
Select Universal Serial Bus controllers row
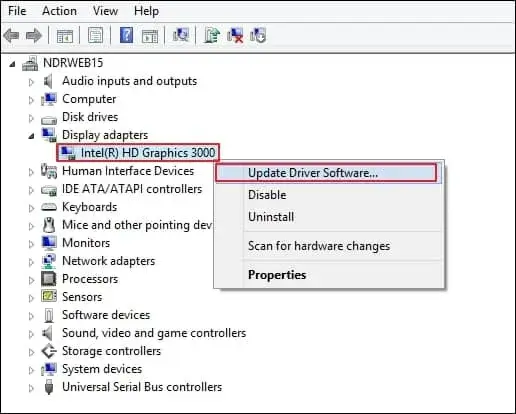[x=142, y=387]
